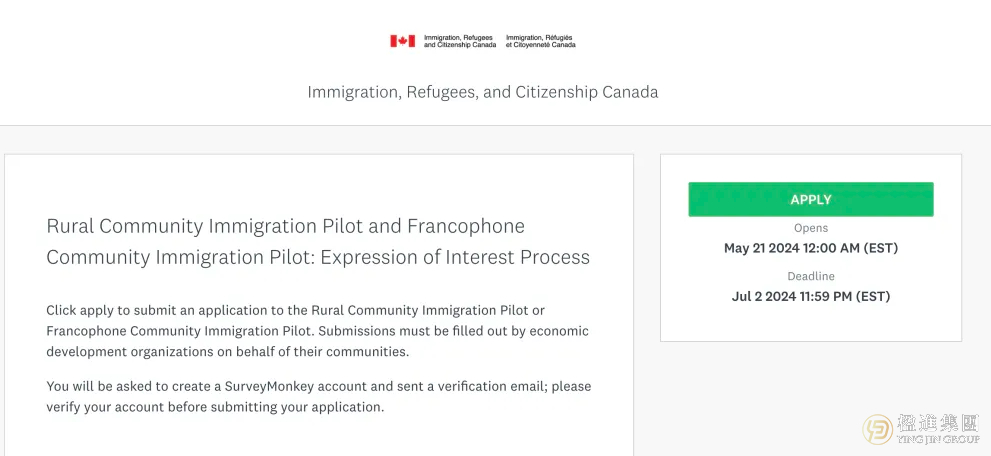This screenshot has height=456, width=991.
Task: Click the Opens label under APPLY
Action: pos(811,229)
